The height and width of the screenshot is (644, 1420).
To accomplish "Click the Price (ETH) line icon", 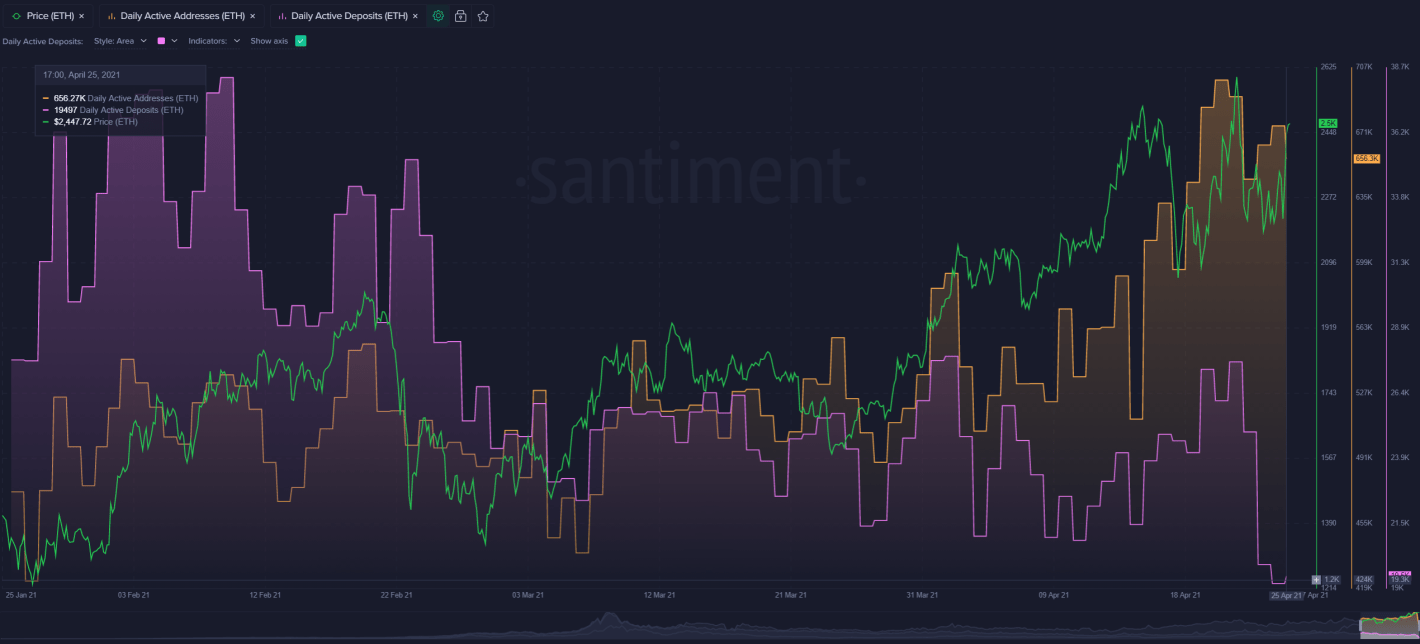I will click(x=15, y=16).
